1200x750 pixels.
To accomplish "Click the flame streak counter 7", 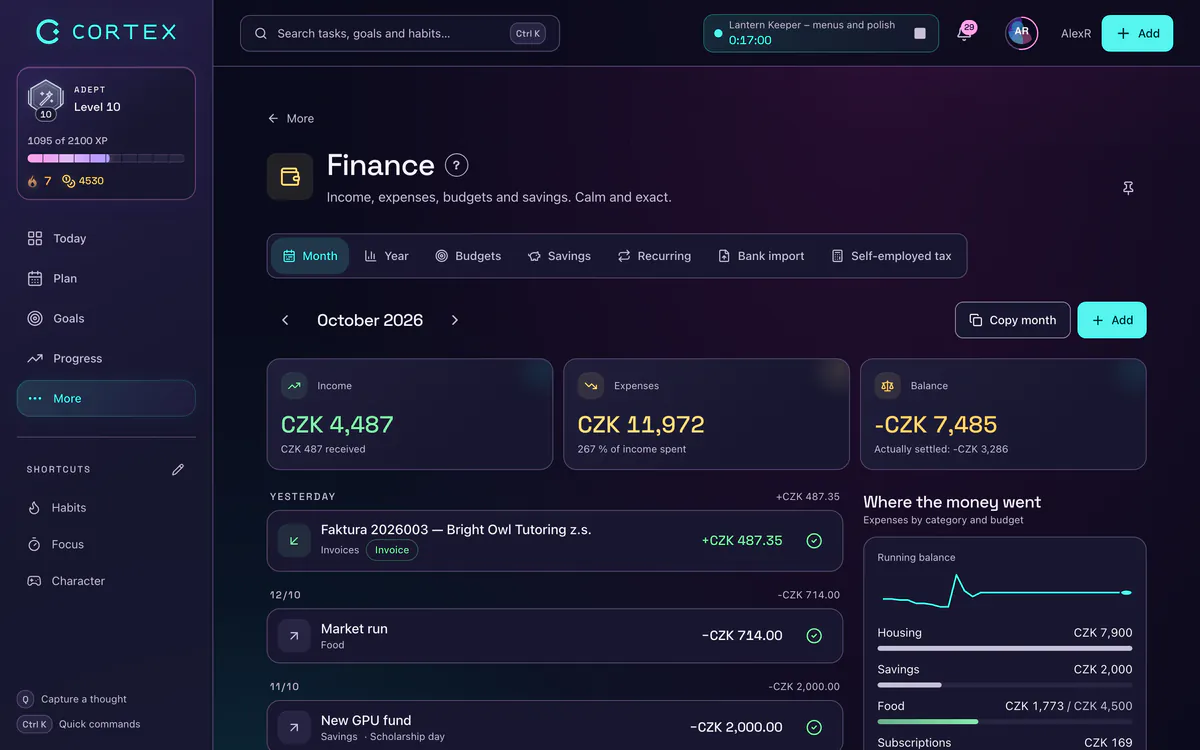I will (39, 181).
